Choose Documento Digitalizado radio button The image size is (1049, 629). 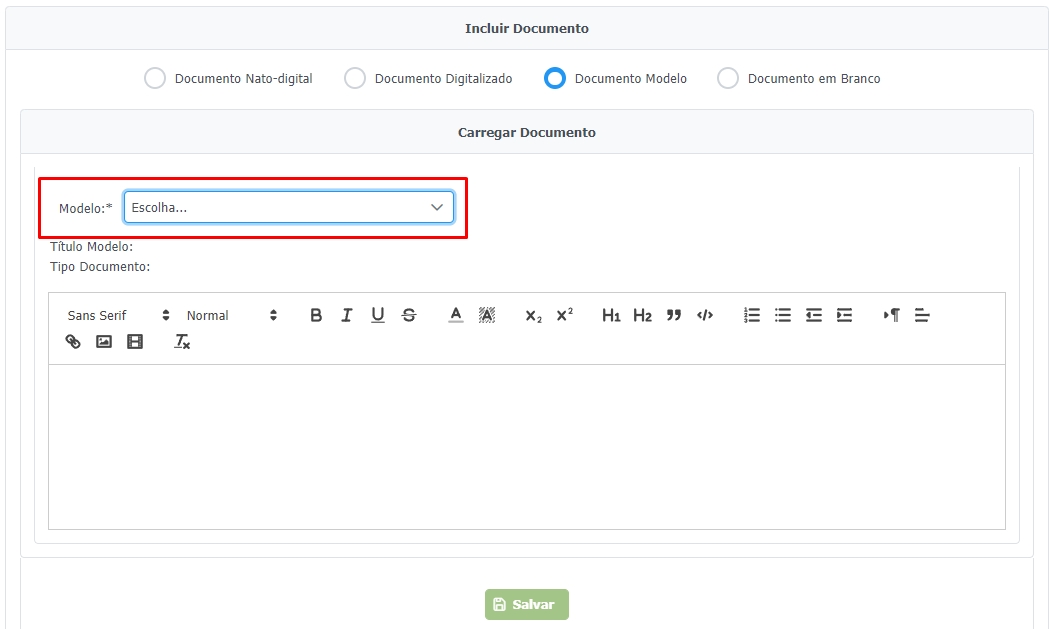click(355, 78)
